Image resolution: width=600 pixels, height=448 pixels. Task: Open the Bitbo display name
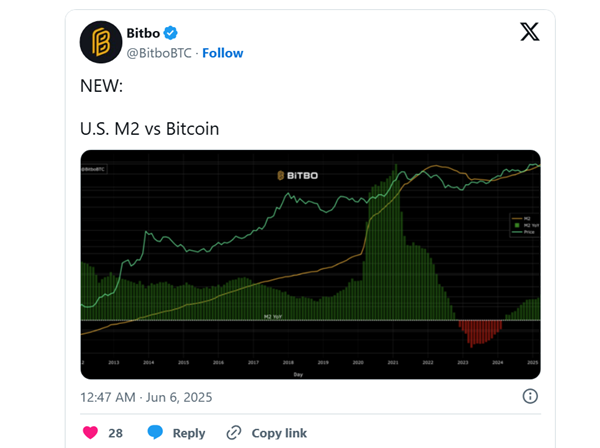[x=143, y=33]
